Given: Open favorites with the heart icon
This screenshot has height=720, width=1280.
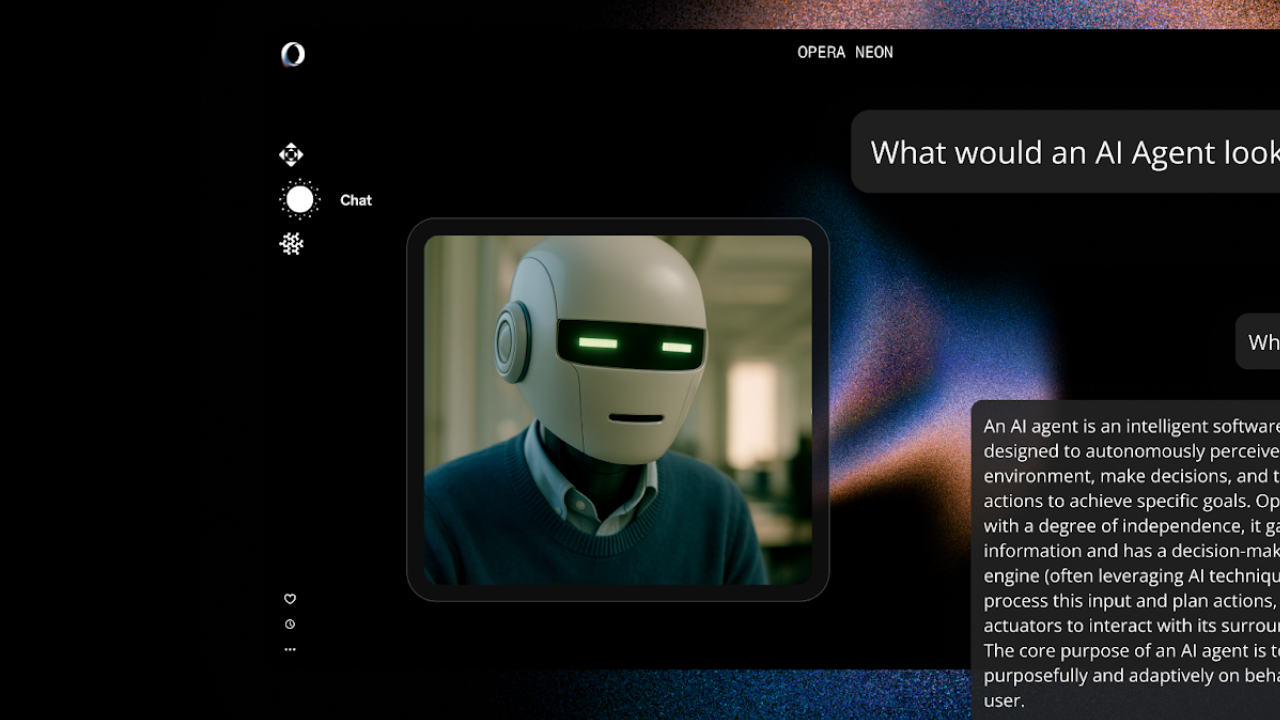Looking at the screenshot, I should click(x=290, y=599).
